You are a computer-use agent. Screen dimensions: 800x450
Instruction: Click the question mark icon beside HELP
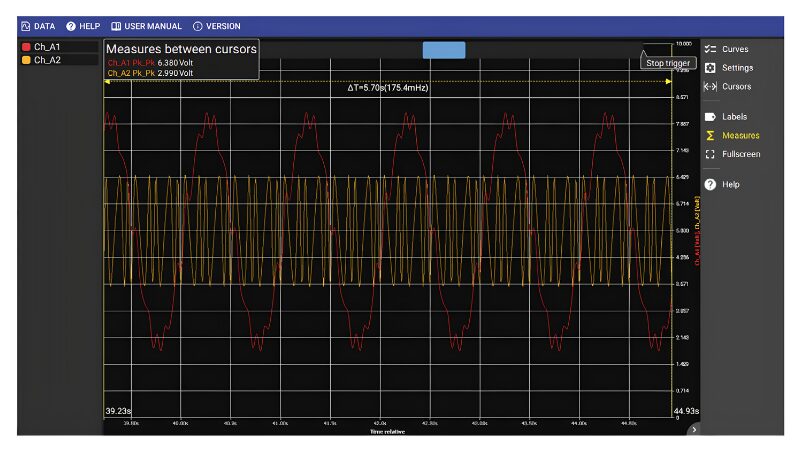(70, 26)
